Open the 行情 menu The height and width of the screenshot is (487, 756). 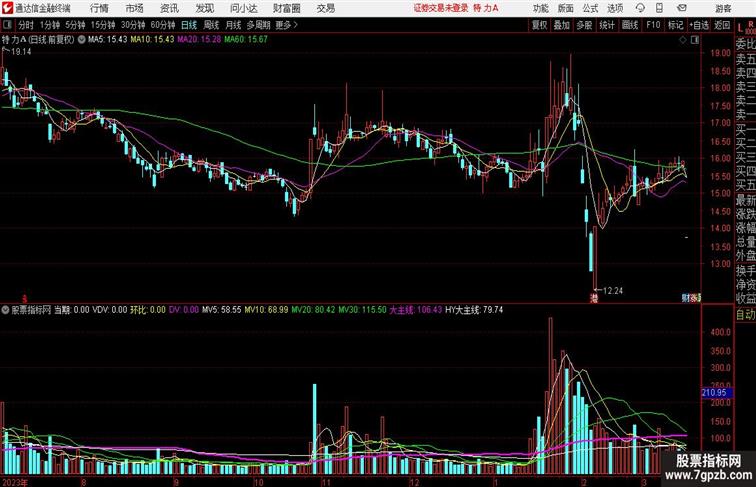[99, 8]
